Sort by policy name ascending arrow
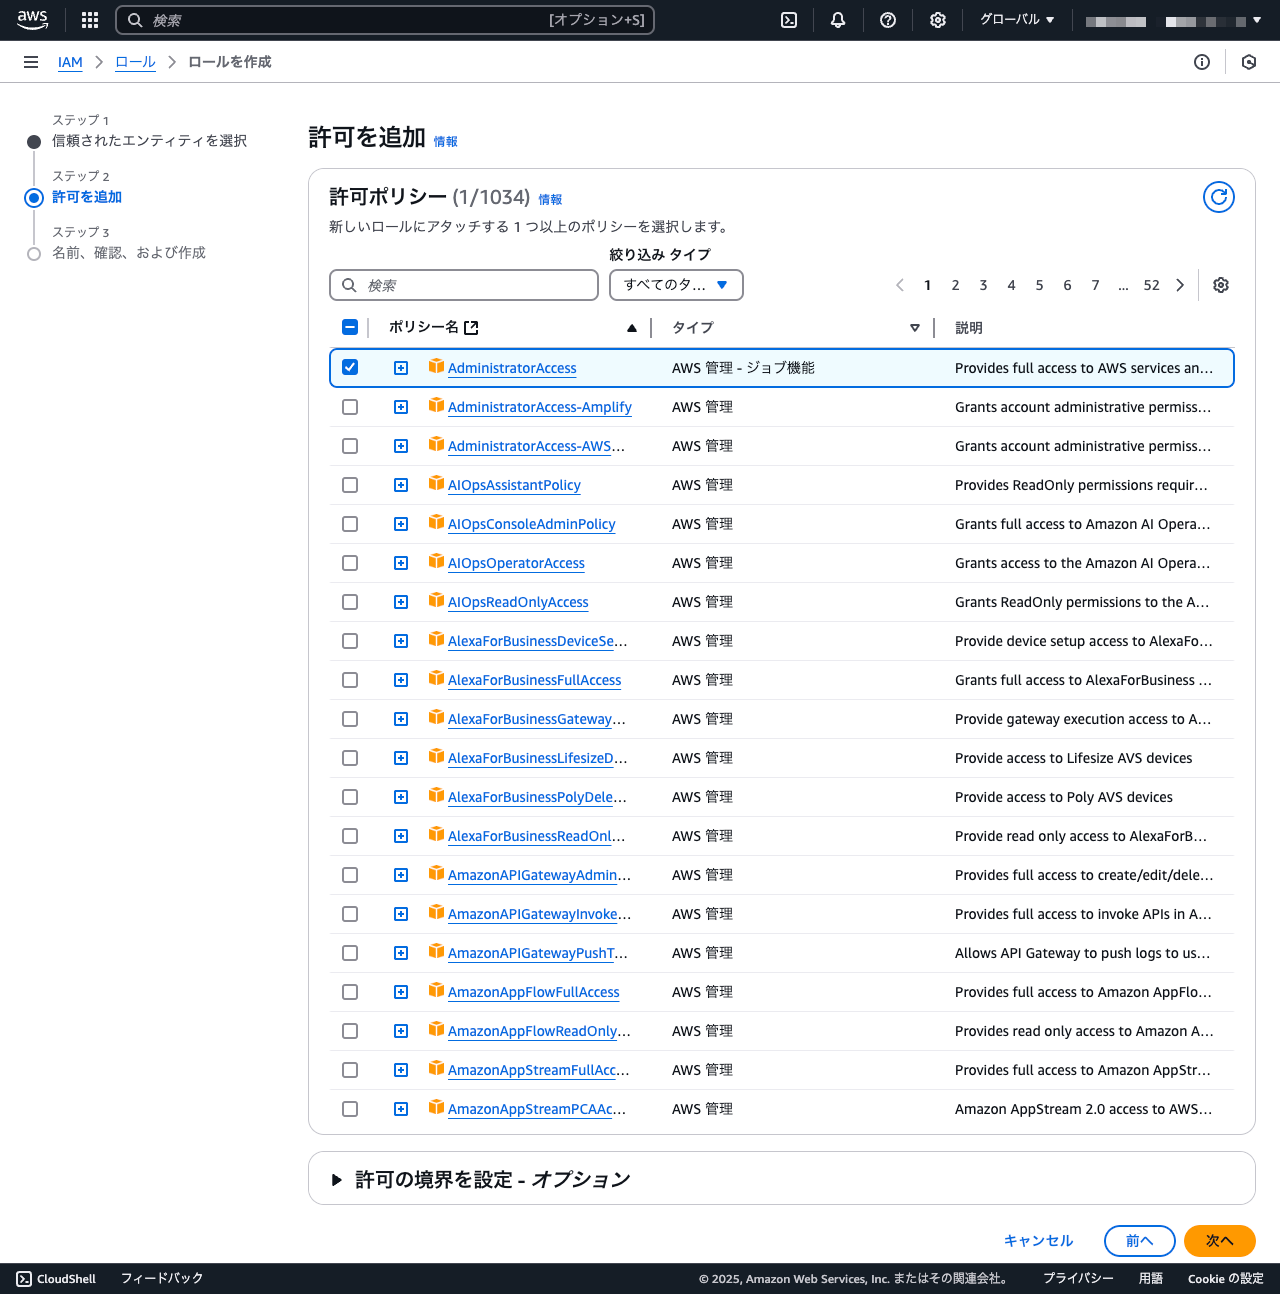Screen dimensions: 1280x1294 (x=632, y=328)
